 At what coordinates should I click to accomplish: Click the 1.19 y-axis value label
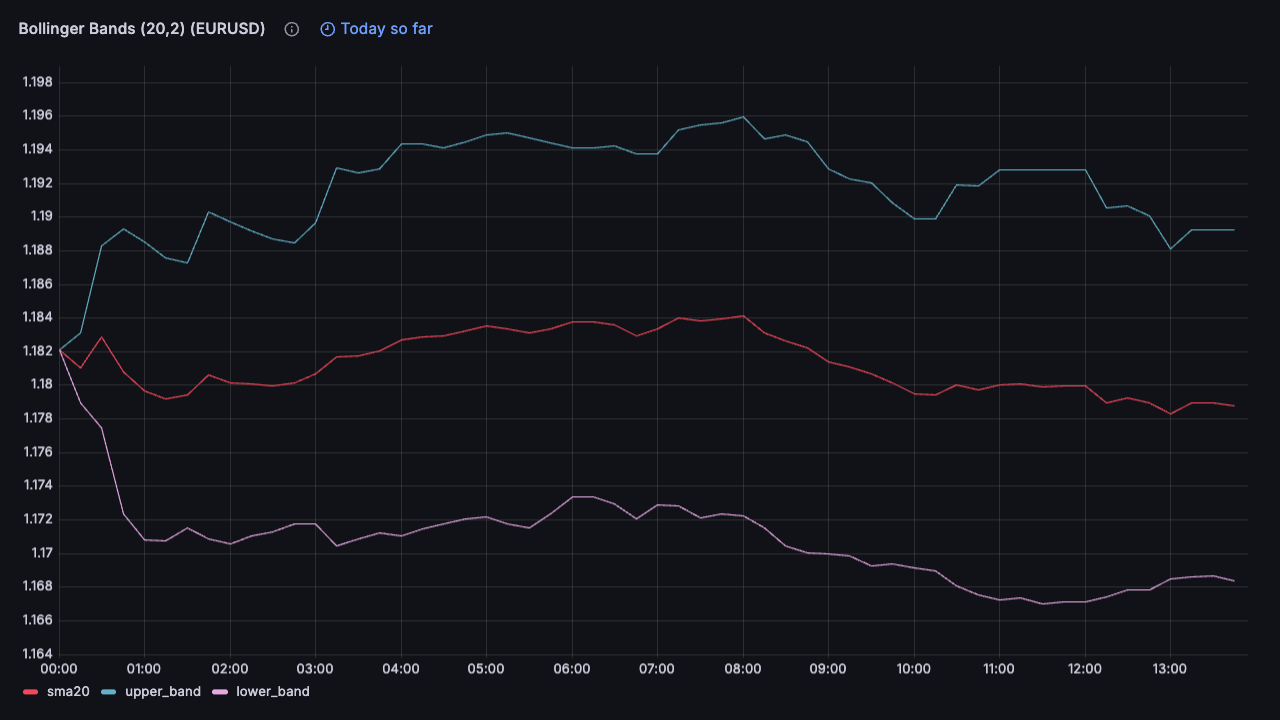pos(40,216)
